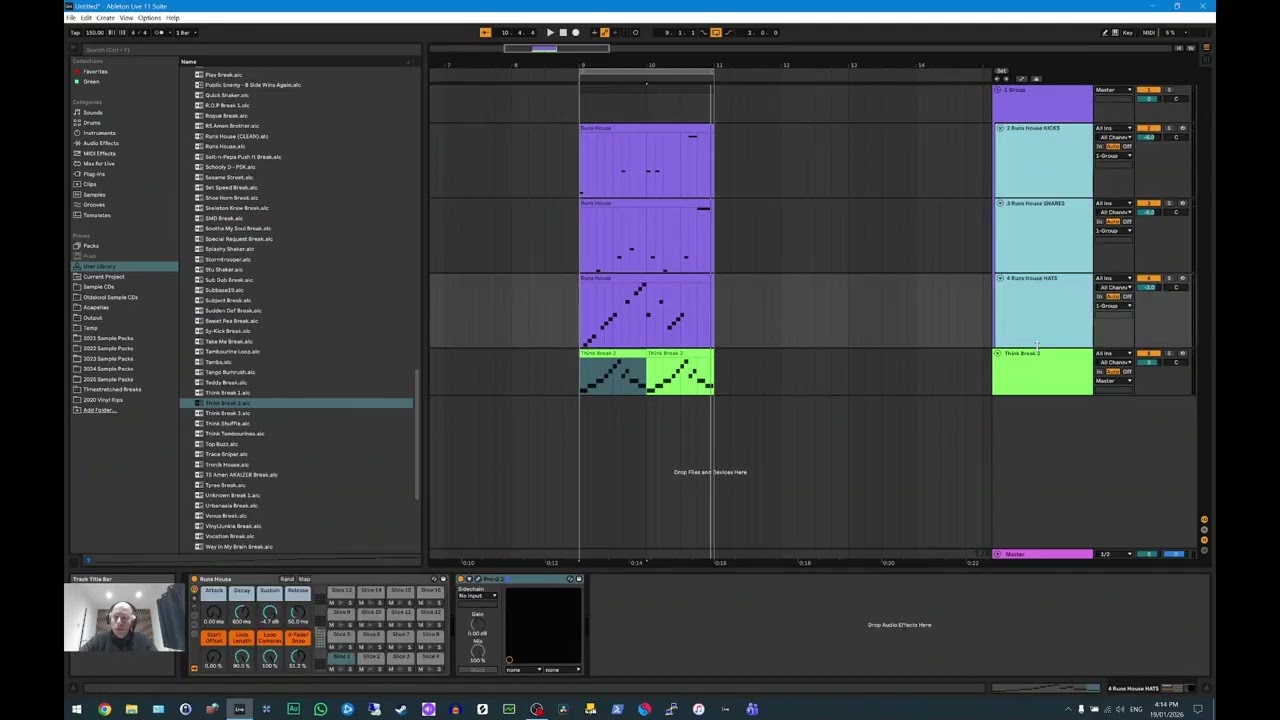Select the Favorites red collection
The image size is (1280, 720).
[95, 71]
